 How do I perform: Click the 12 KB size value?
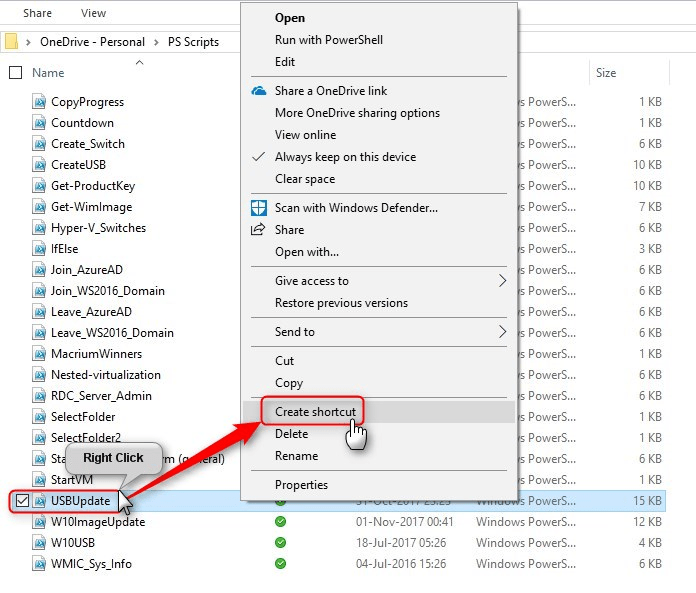tap(647, 522)
